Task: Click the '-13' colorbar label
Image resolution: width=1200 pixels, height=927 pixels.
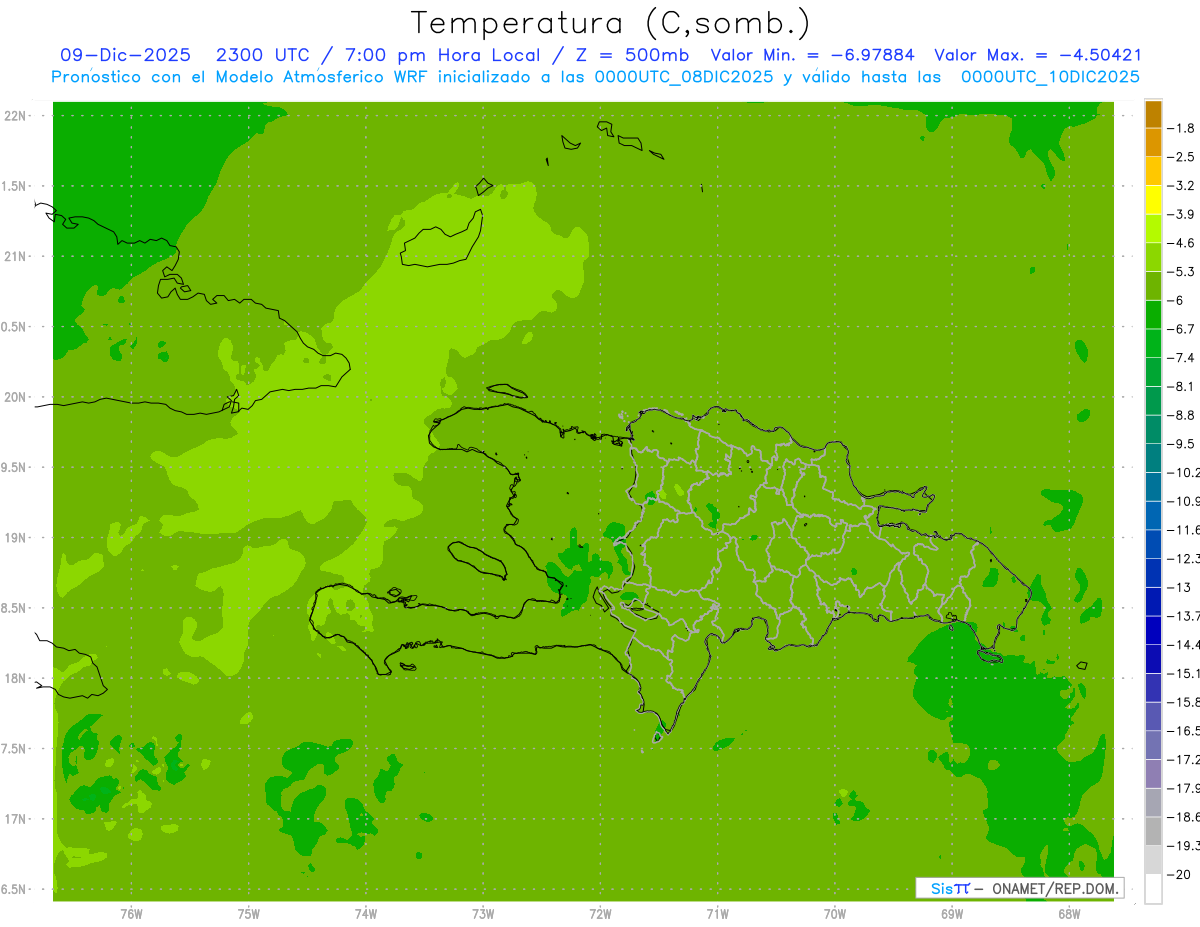Action: click(x=1178, y=587)
